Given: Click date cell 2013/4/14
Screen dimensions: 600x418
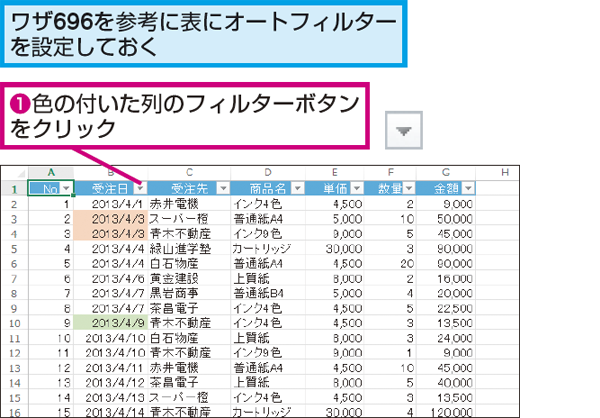Looking at the screenshot, I should pos(111,412).
